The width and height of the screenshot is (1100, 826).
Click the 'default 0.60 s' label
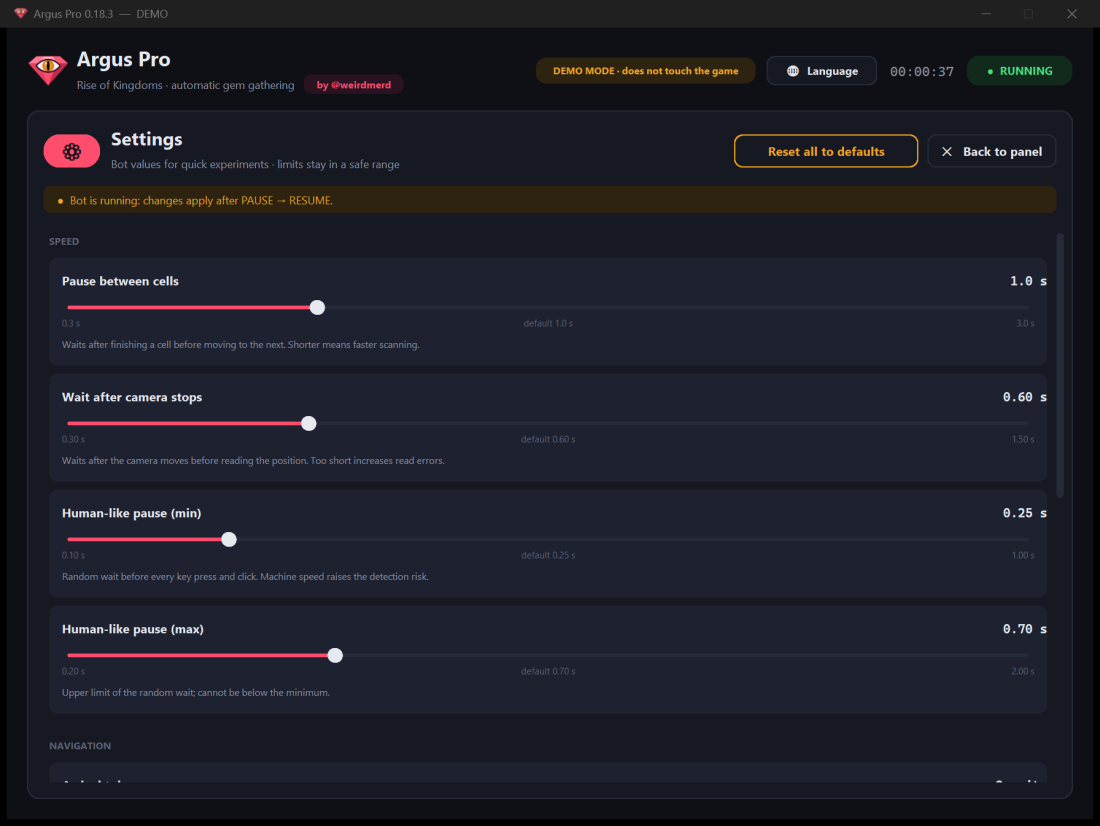coord(548,439)
